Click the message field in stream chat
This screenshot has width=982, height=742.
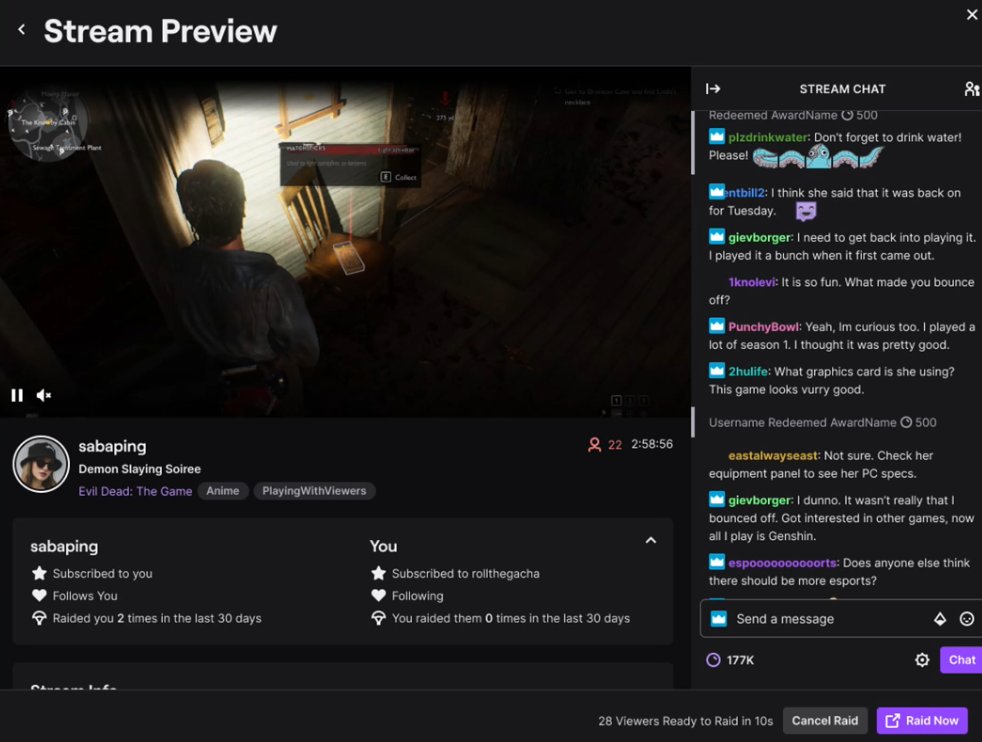click(840, 619)
